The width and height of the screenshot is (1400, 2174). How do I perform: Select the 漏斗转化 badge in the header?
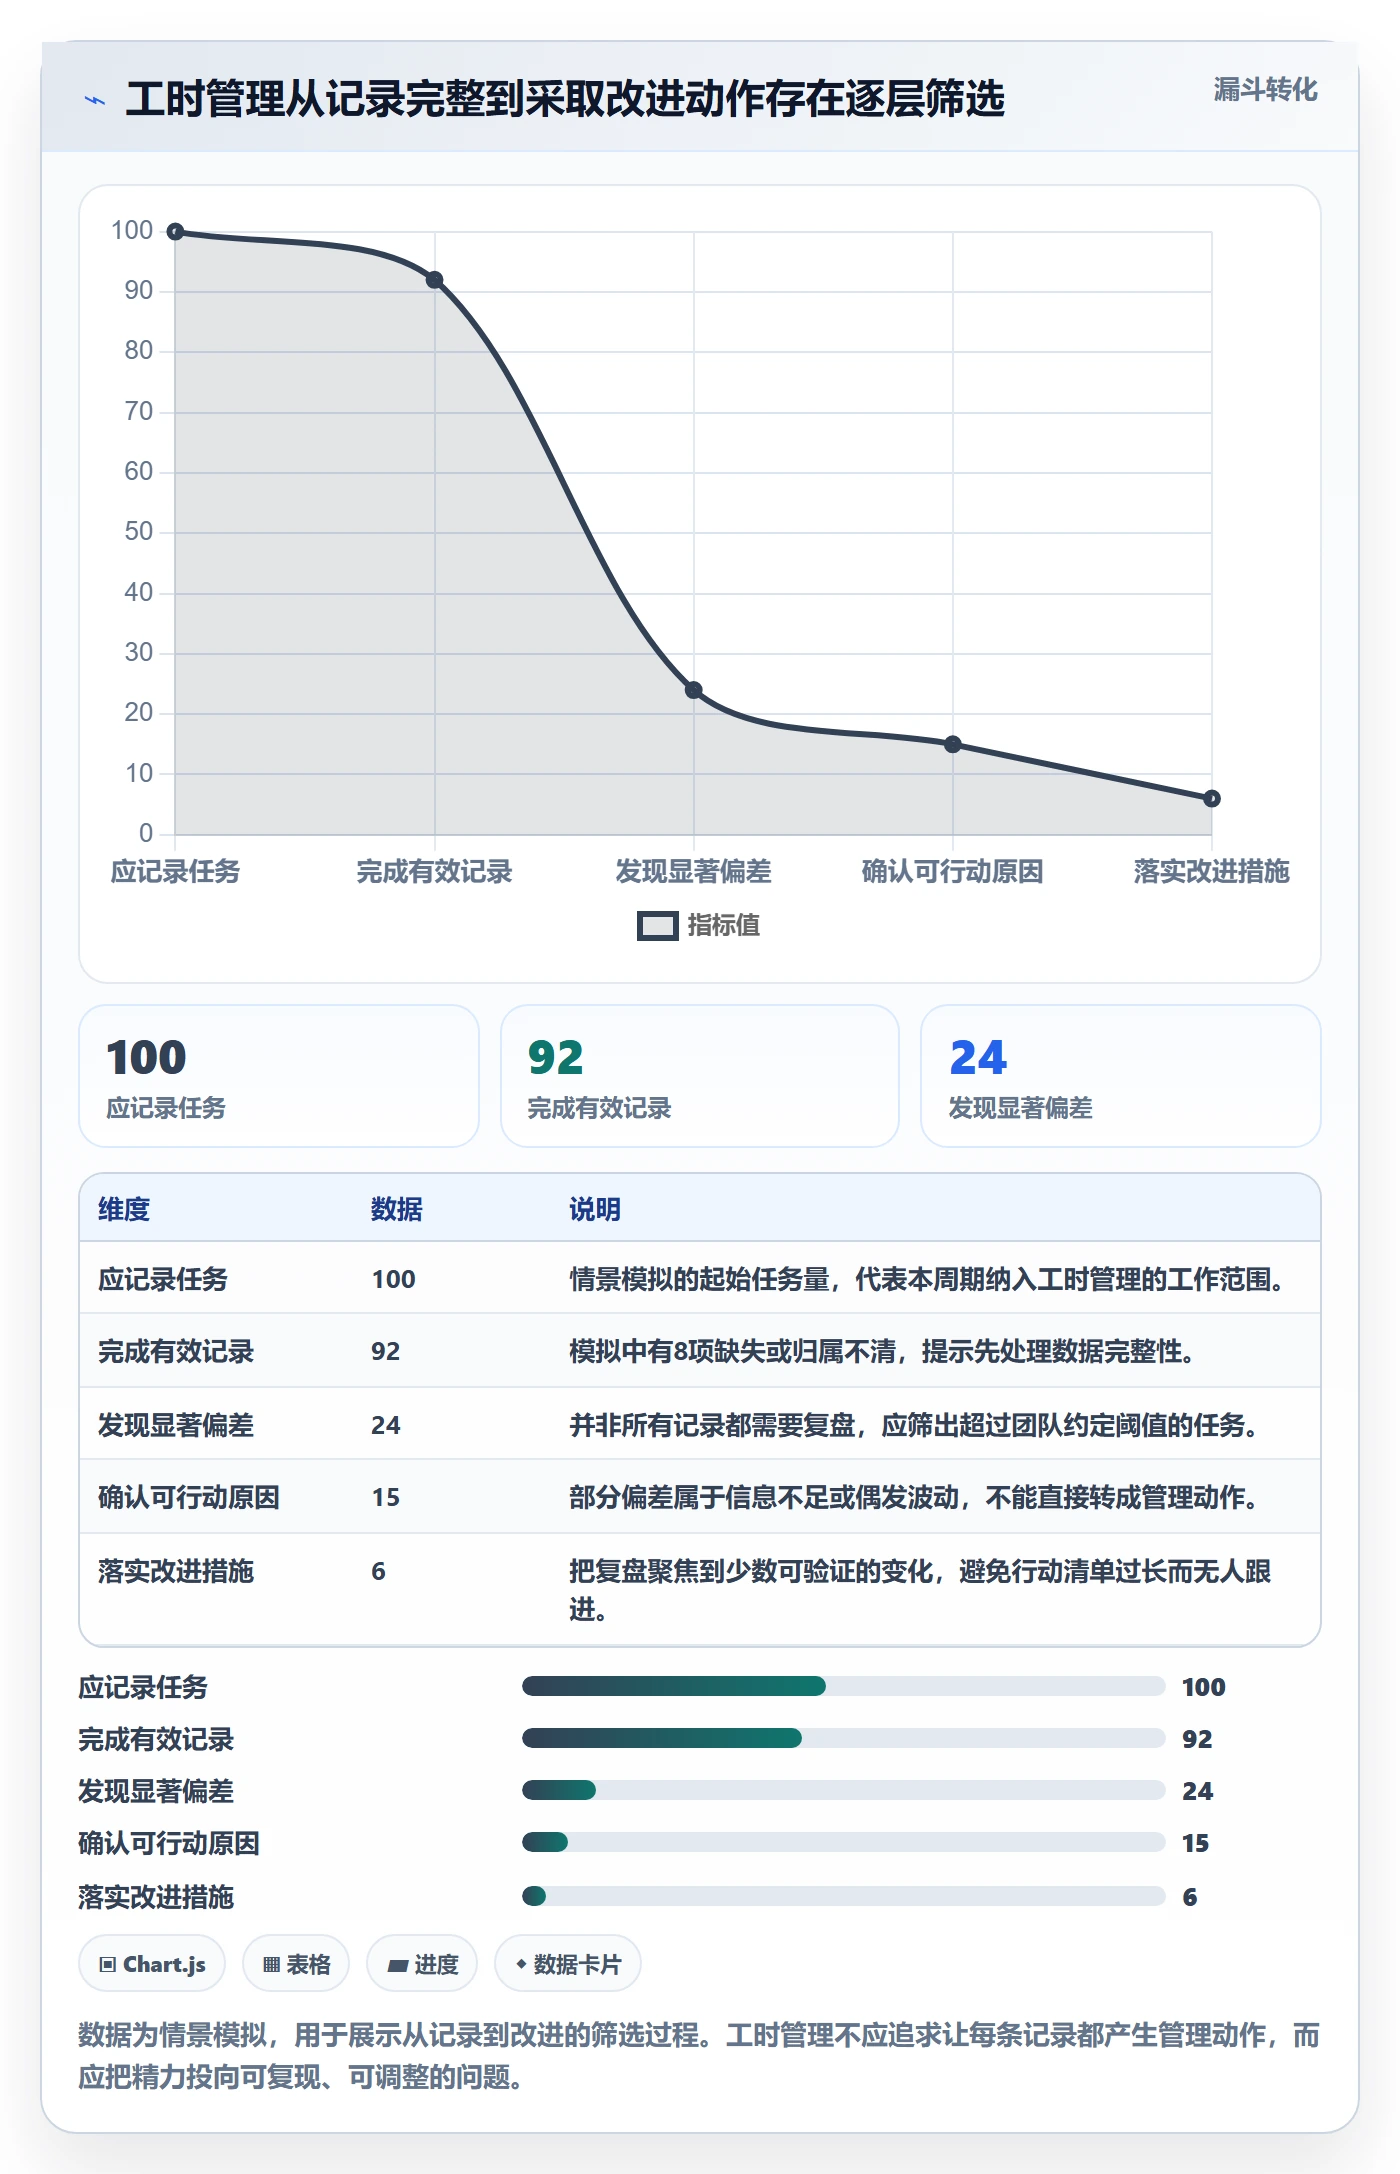1265,90
